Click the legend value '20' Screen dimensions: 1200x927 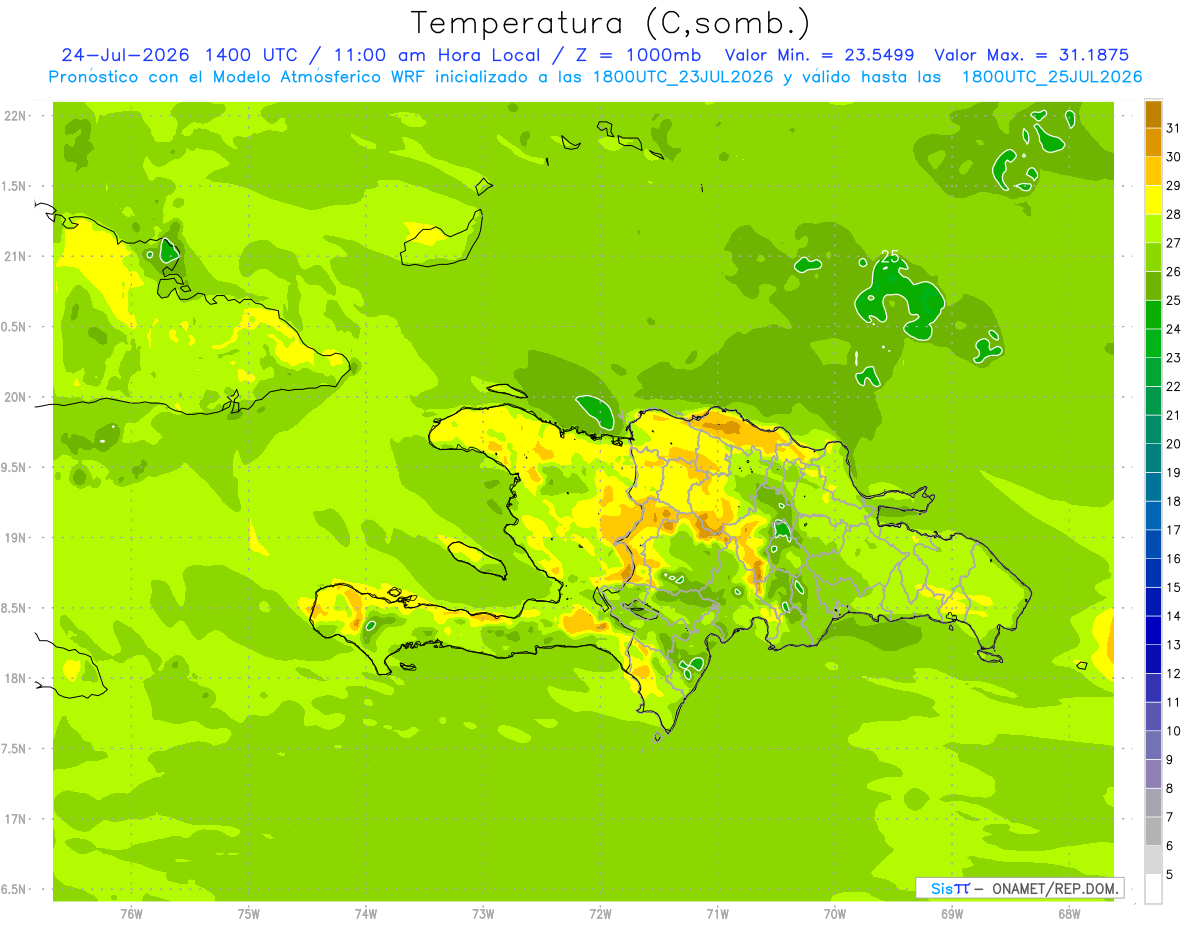point(1174,444)
